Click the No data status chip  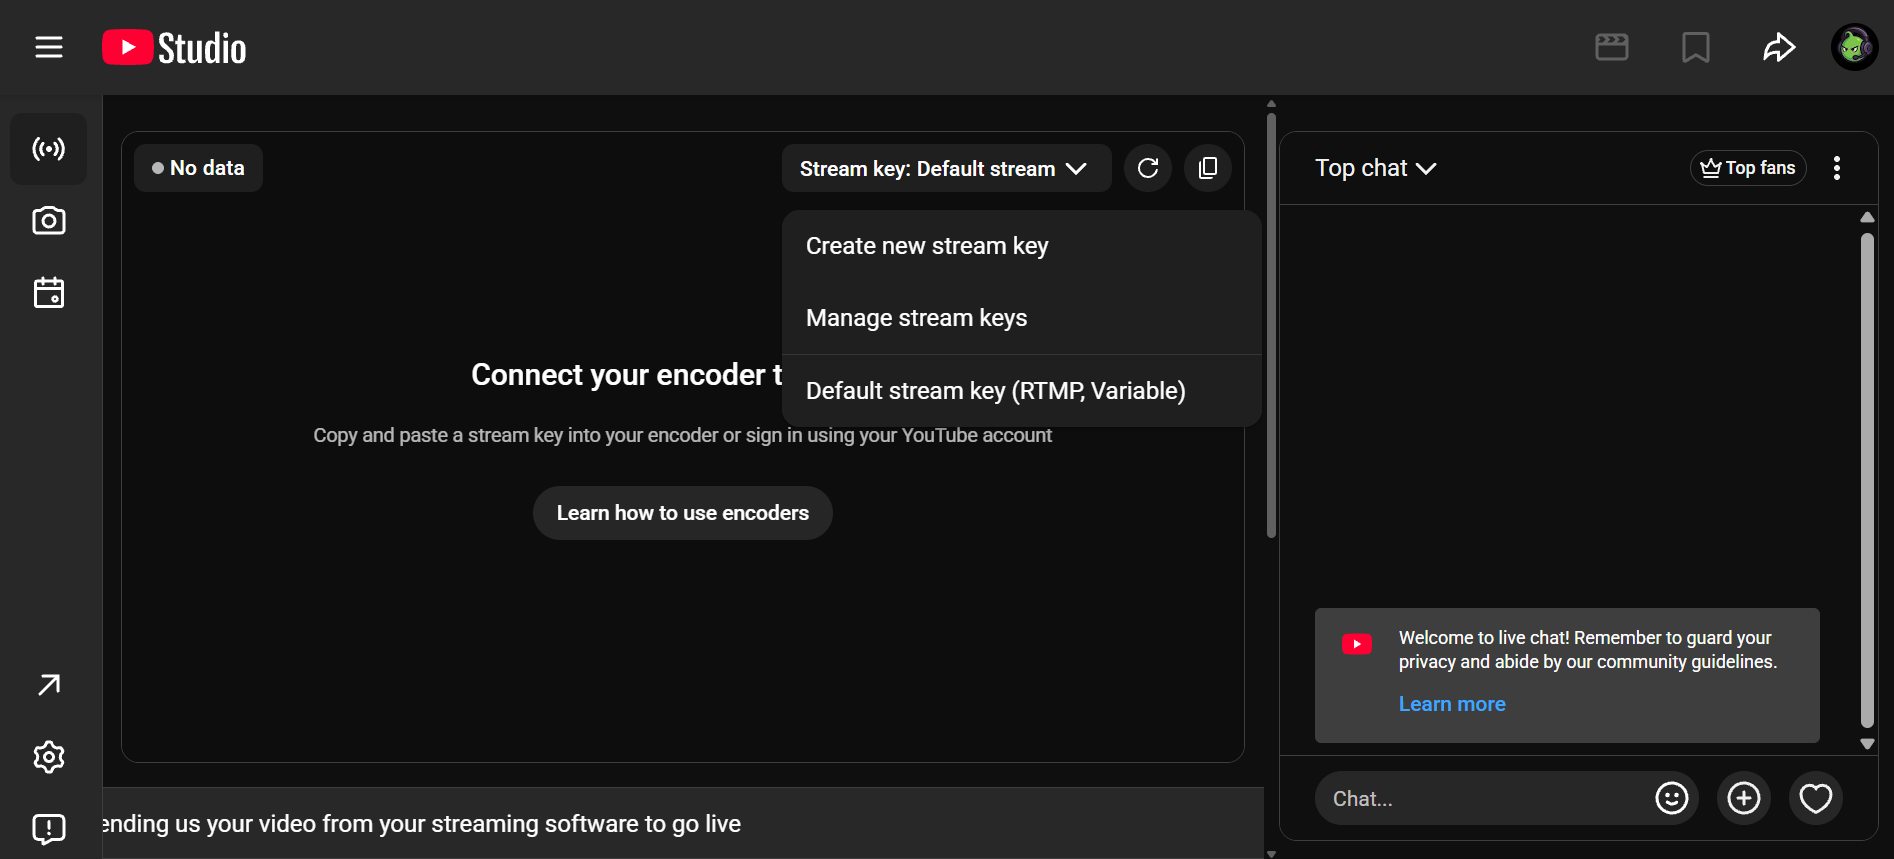point(198,168)
